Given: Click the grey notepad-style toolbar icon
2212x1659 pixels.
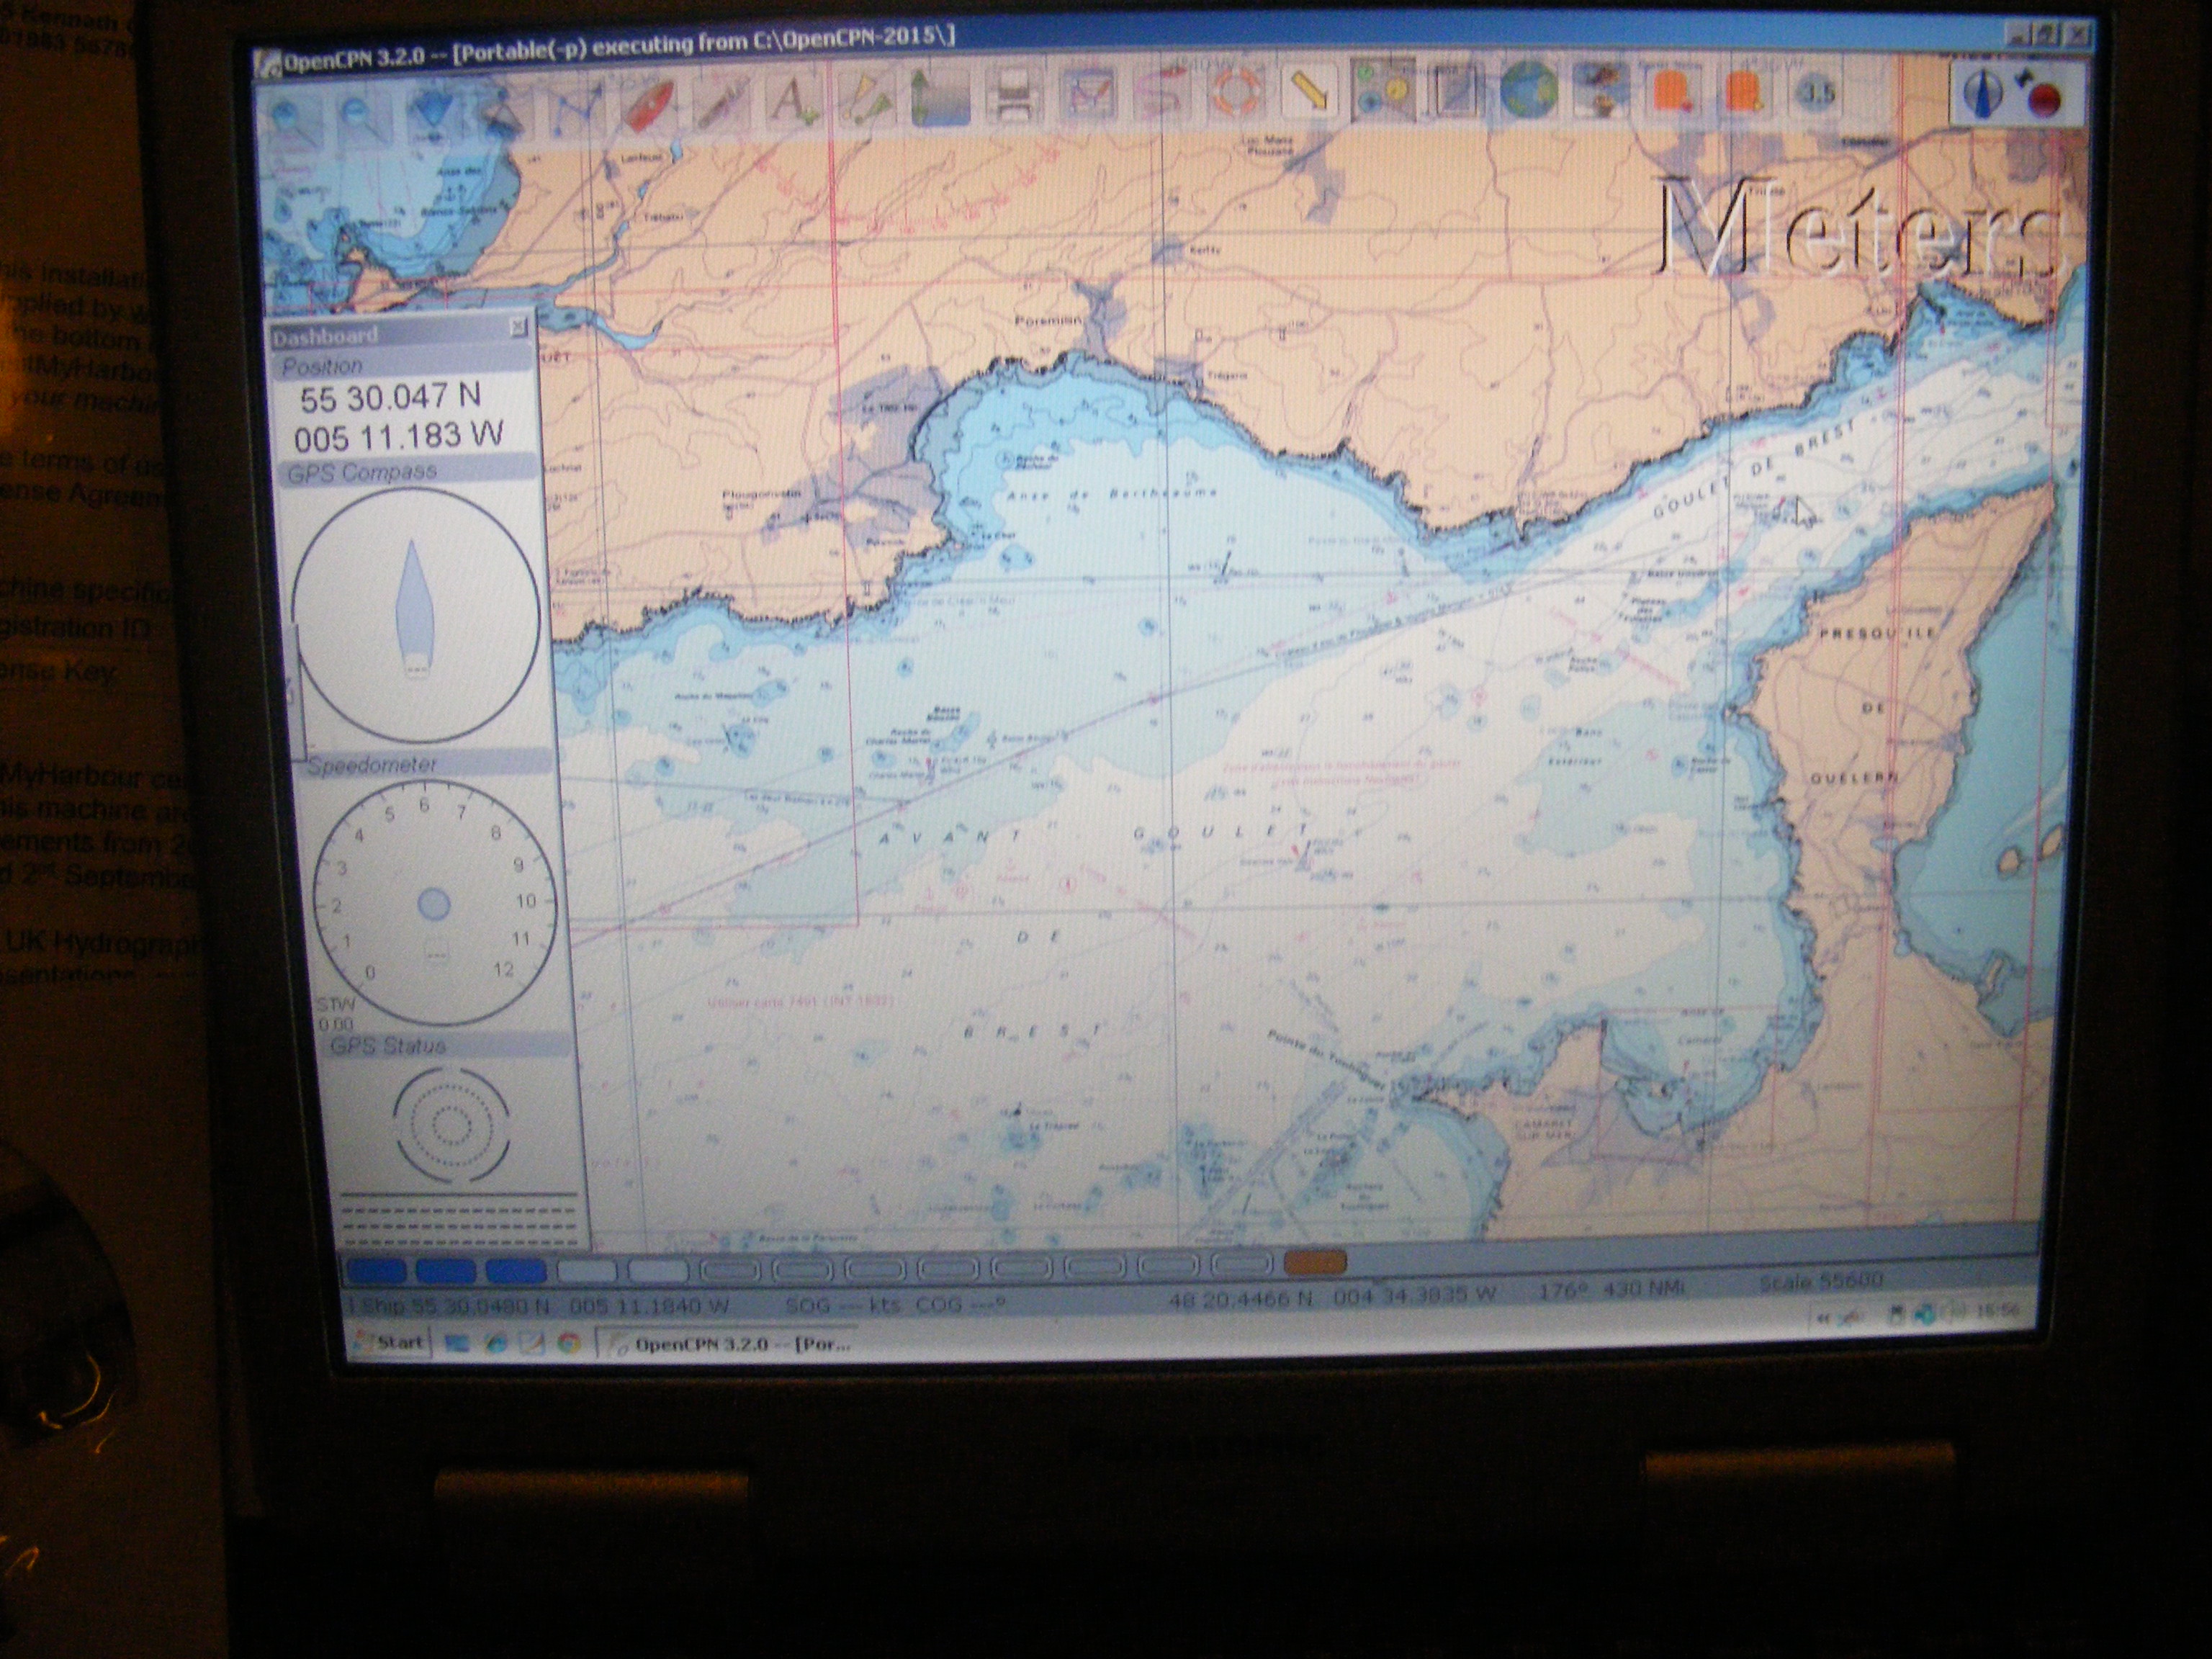Looking at the screenshot, I should pos(1455,89).
